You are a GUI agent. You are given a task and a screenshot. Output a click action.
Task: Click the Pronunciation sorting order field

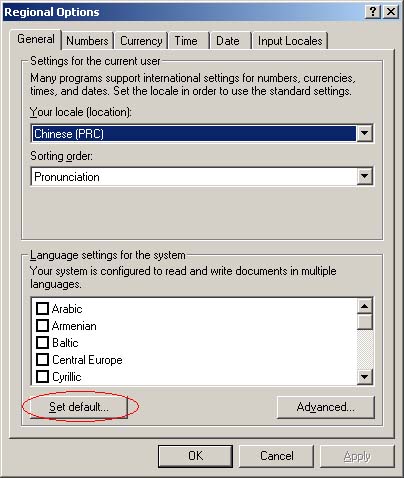[x=202, y=176]
